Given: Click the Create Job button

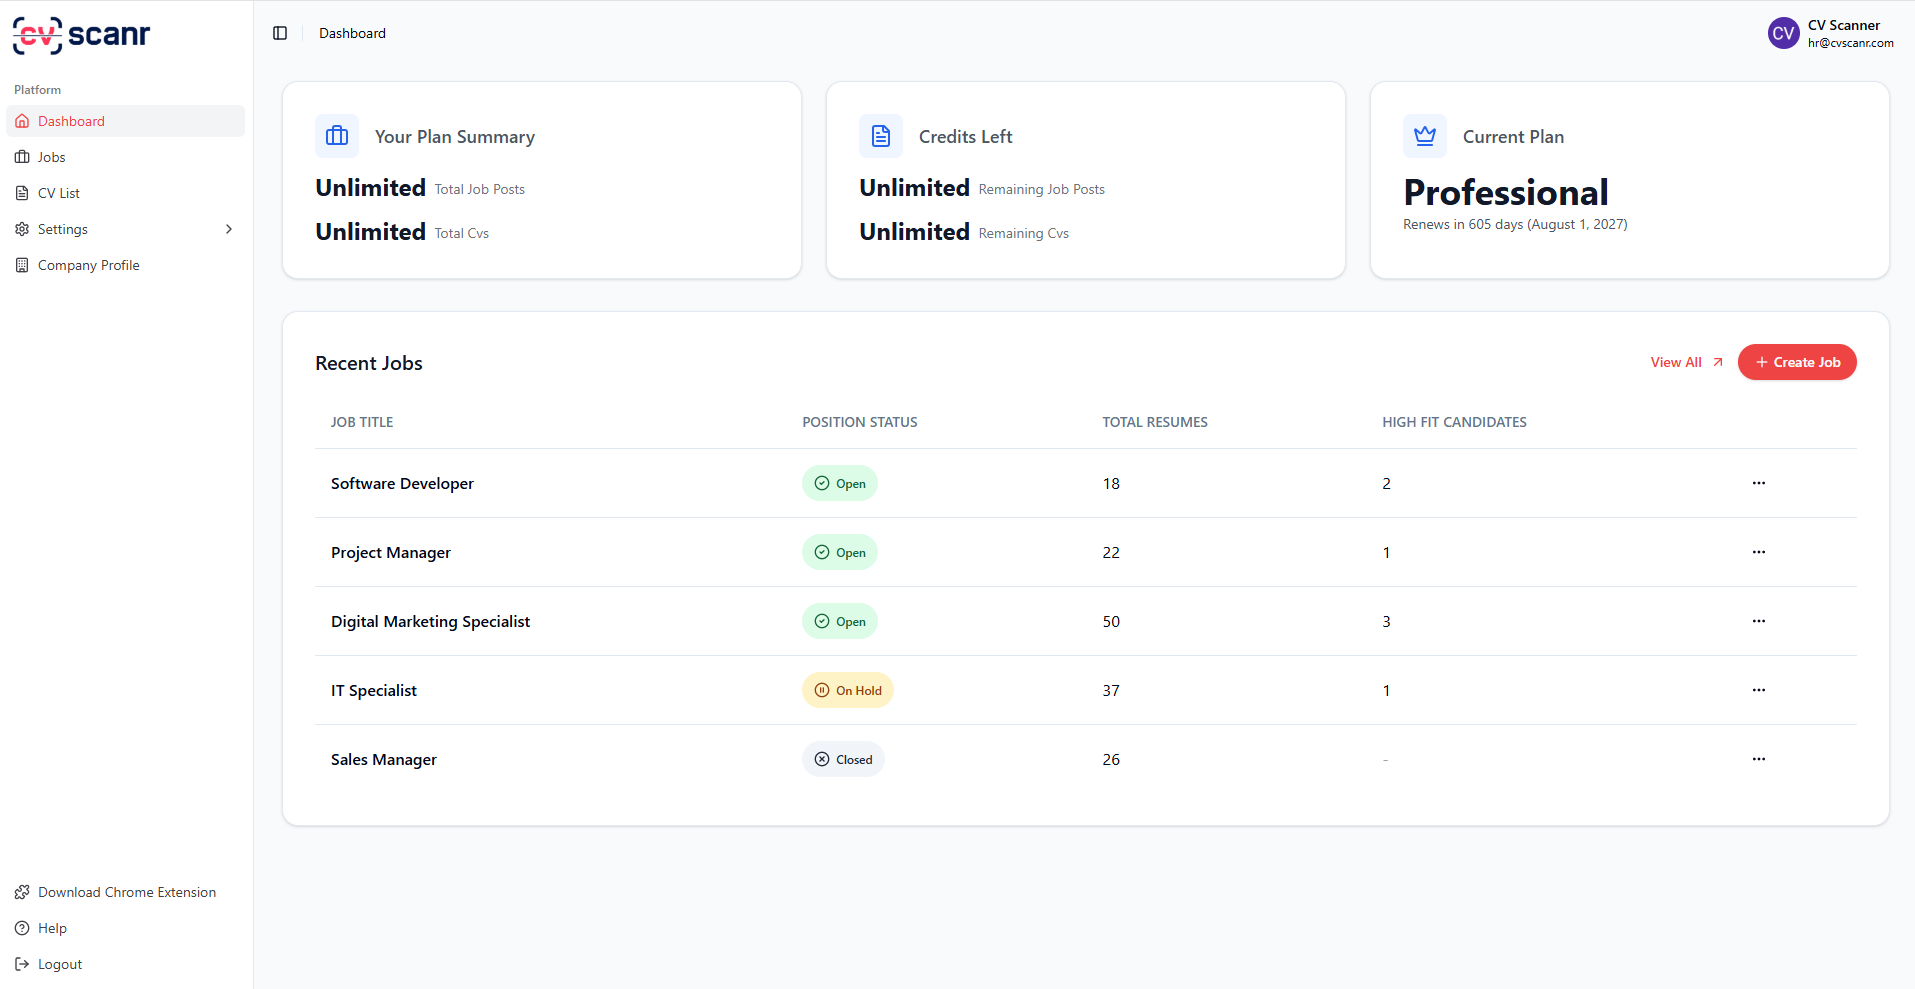Looking at the screenshot, I should 1797,362.
